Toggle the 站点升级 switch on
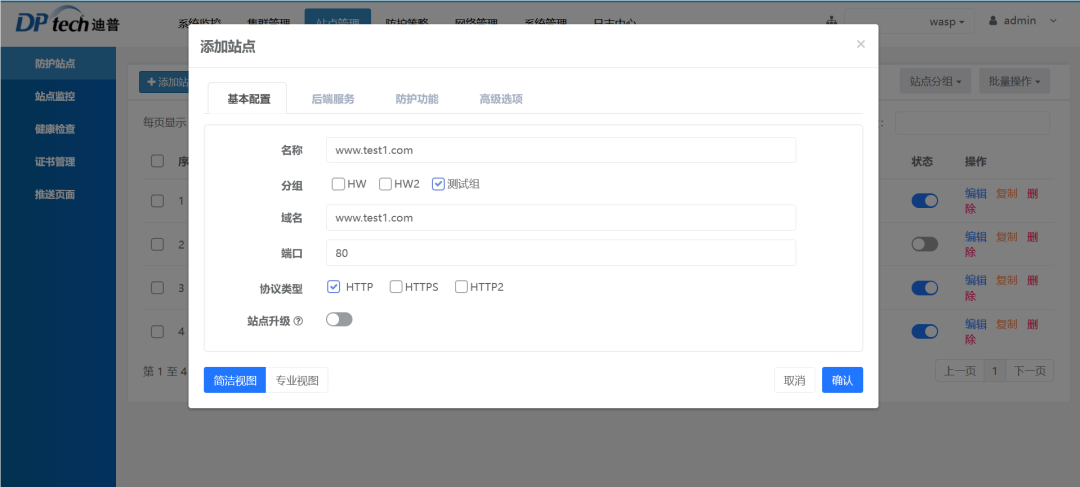Image resolution: width=1080 pixels, height=487 pixels. pyautogui.click(x=339, y=320)
